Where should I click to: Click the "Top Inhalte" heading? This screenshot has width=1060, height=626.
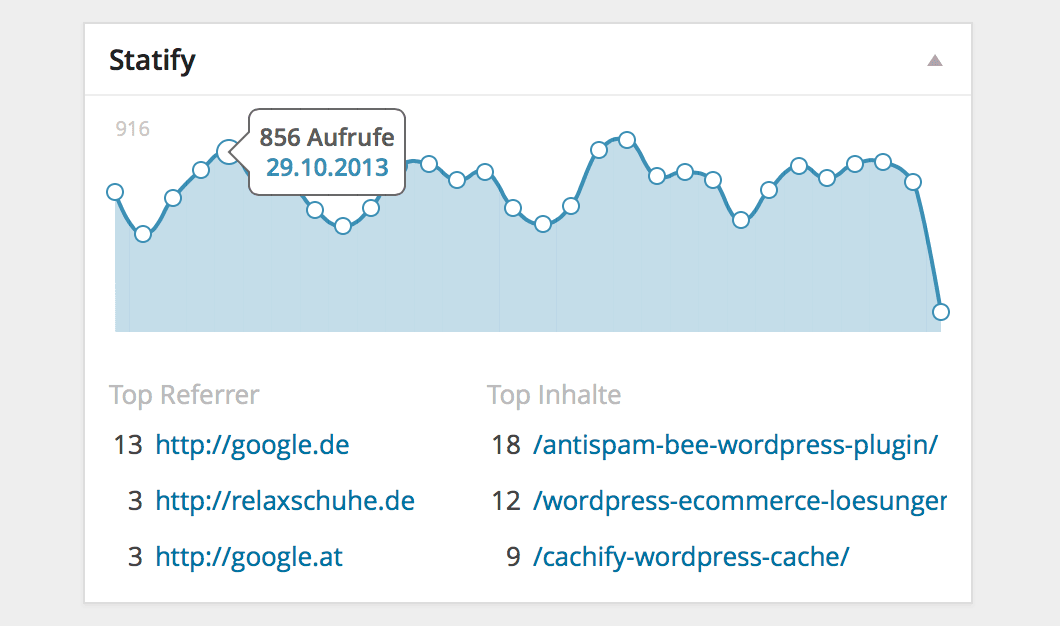pyautogui.click(x=554, y=395)
